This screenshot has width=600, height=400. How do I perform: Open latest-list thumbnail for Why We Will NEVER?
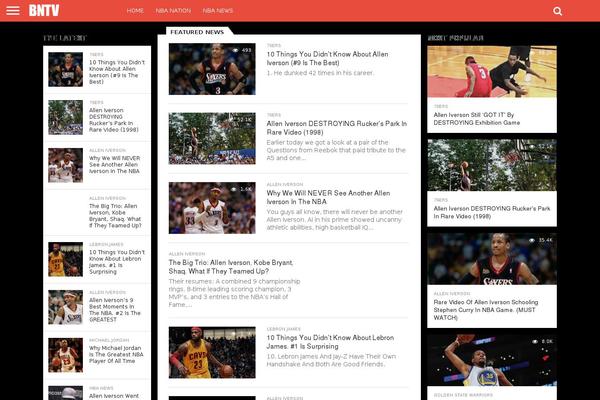click(x=65, y=165)
